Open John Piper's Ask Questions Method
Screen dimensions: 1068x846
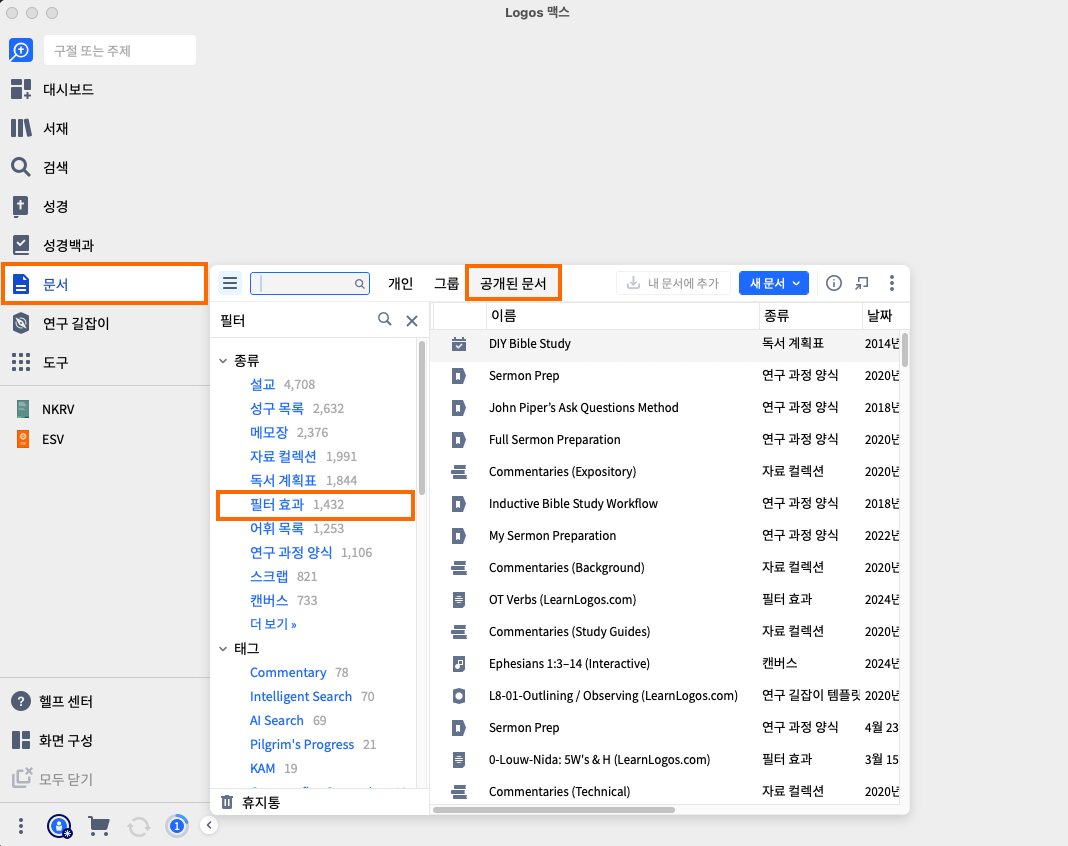[584, 407]
